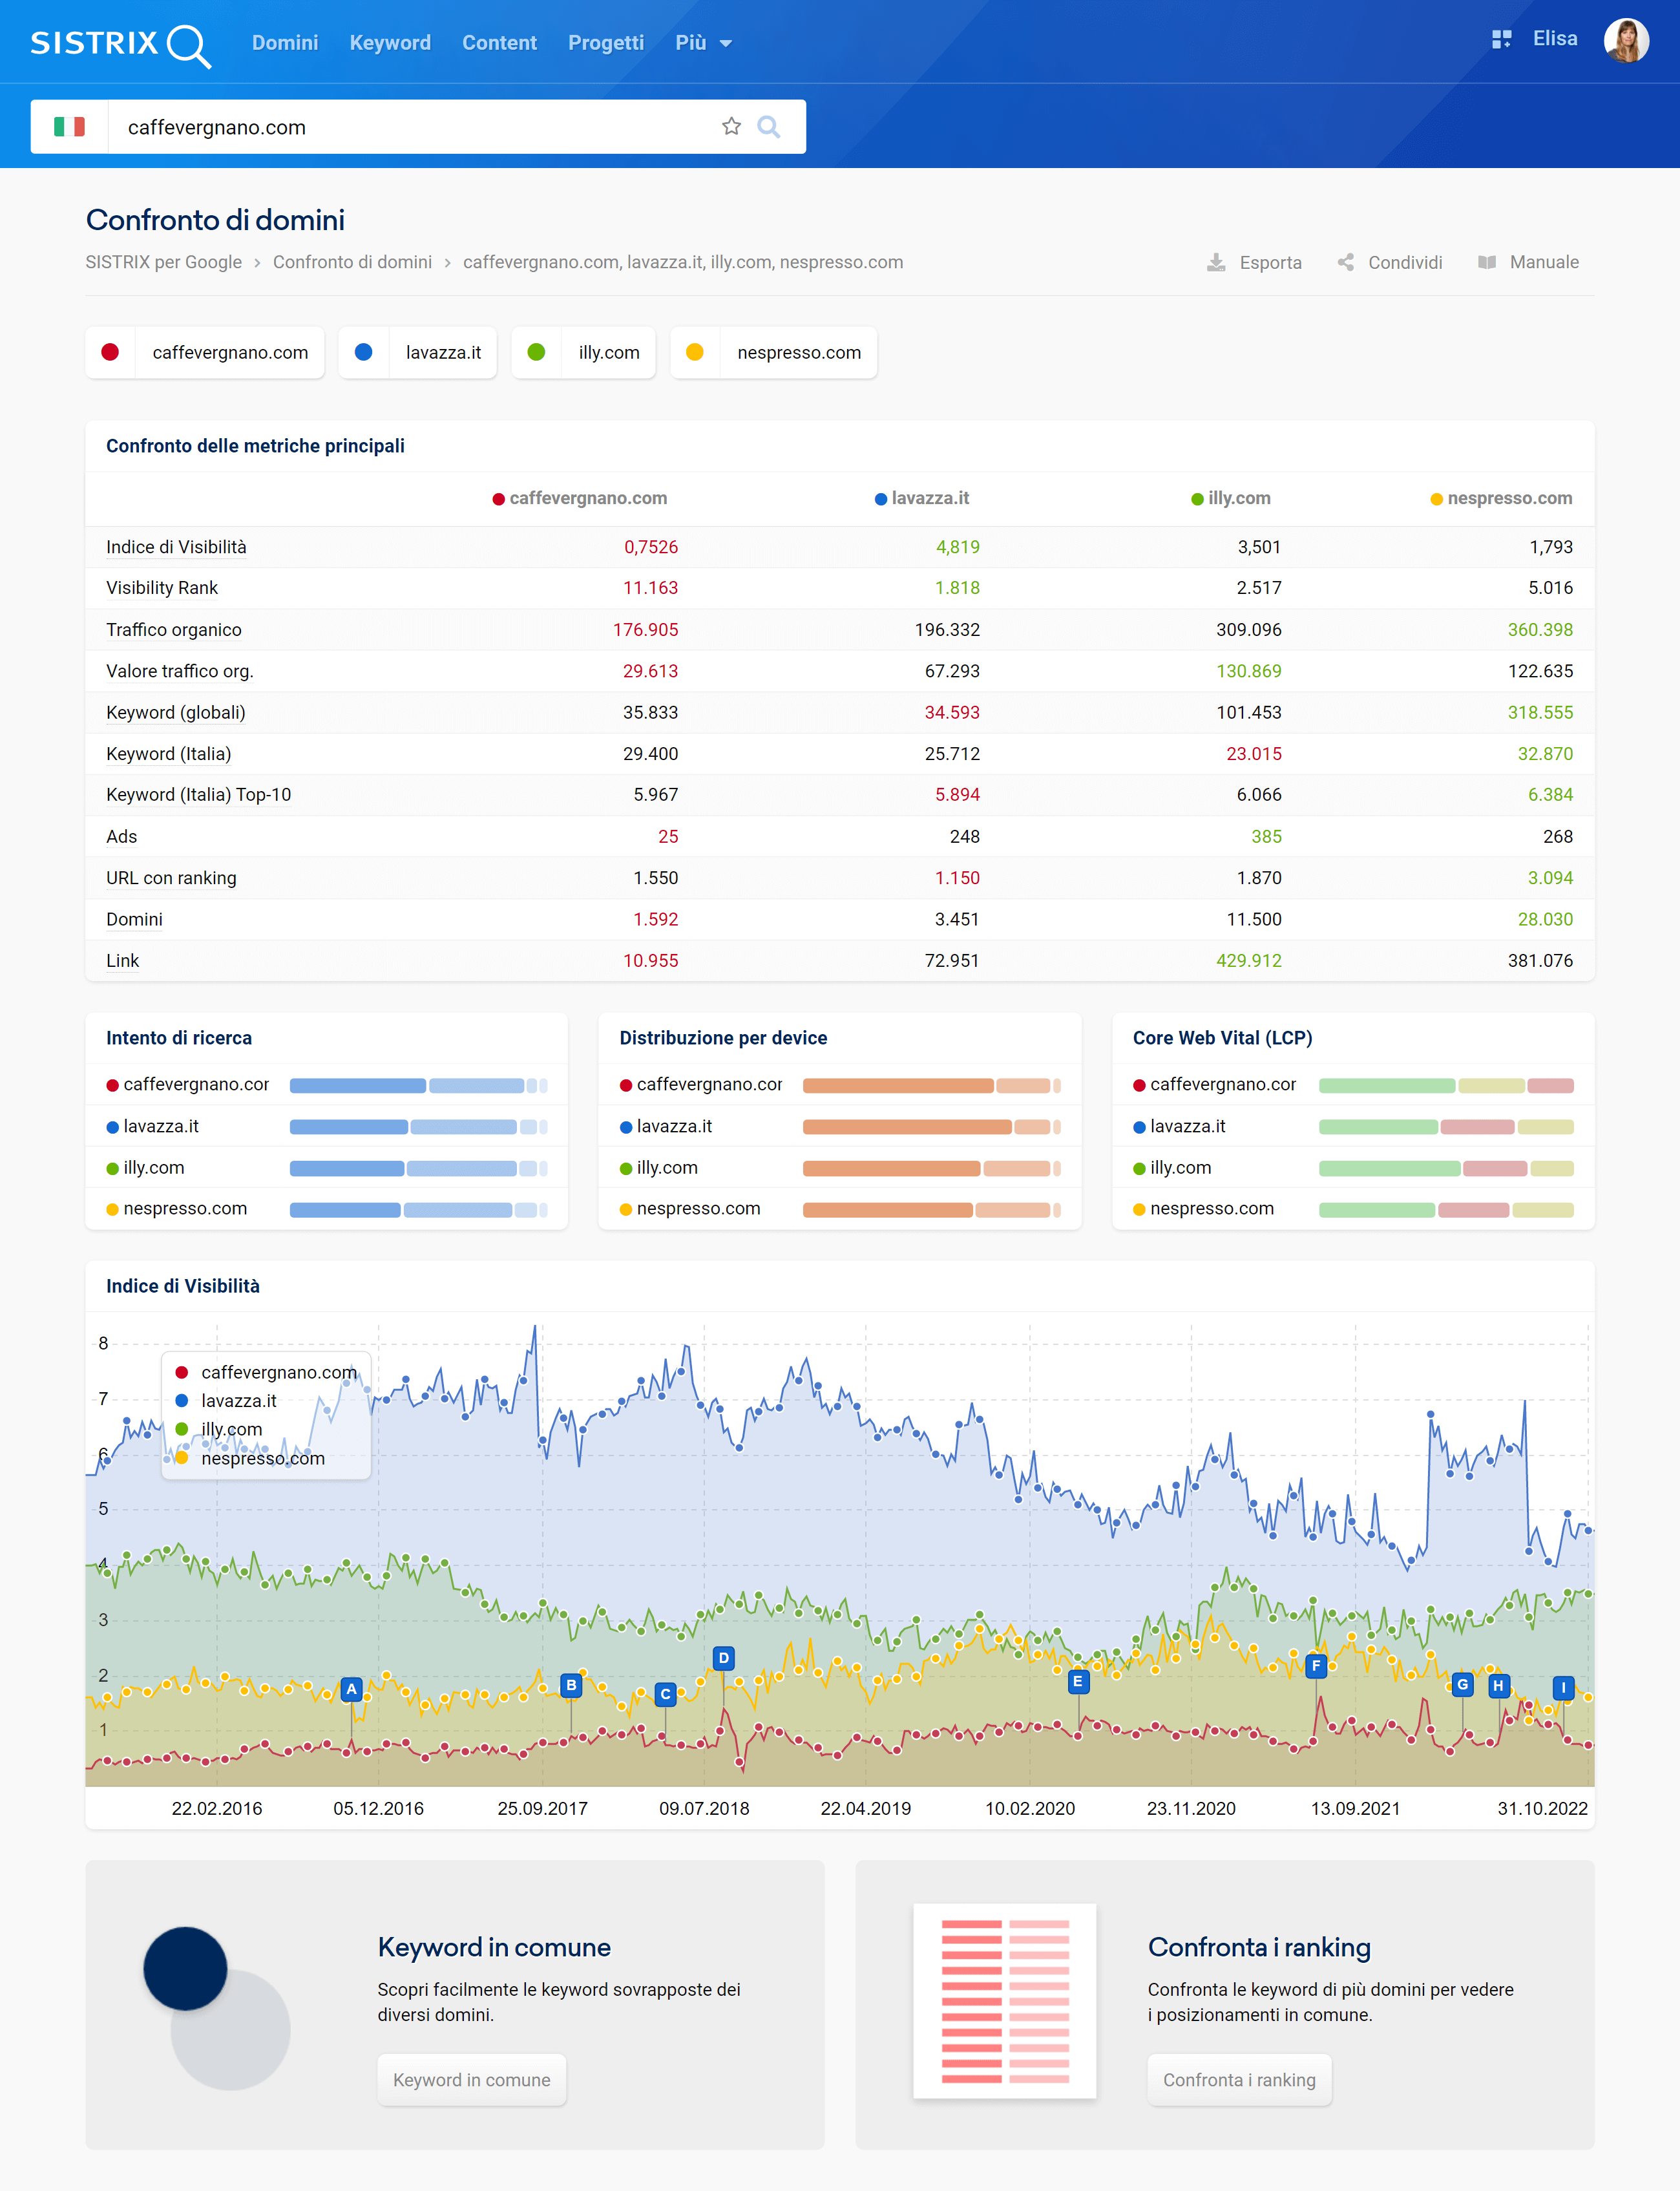1680x2191 pixels.
Task: Click the Confronta i ranking list thumbnail
Action: click(x=1004, y=2000)
